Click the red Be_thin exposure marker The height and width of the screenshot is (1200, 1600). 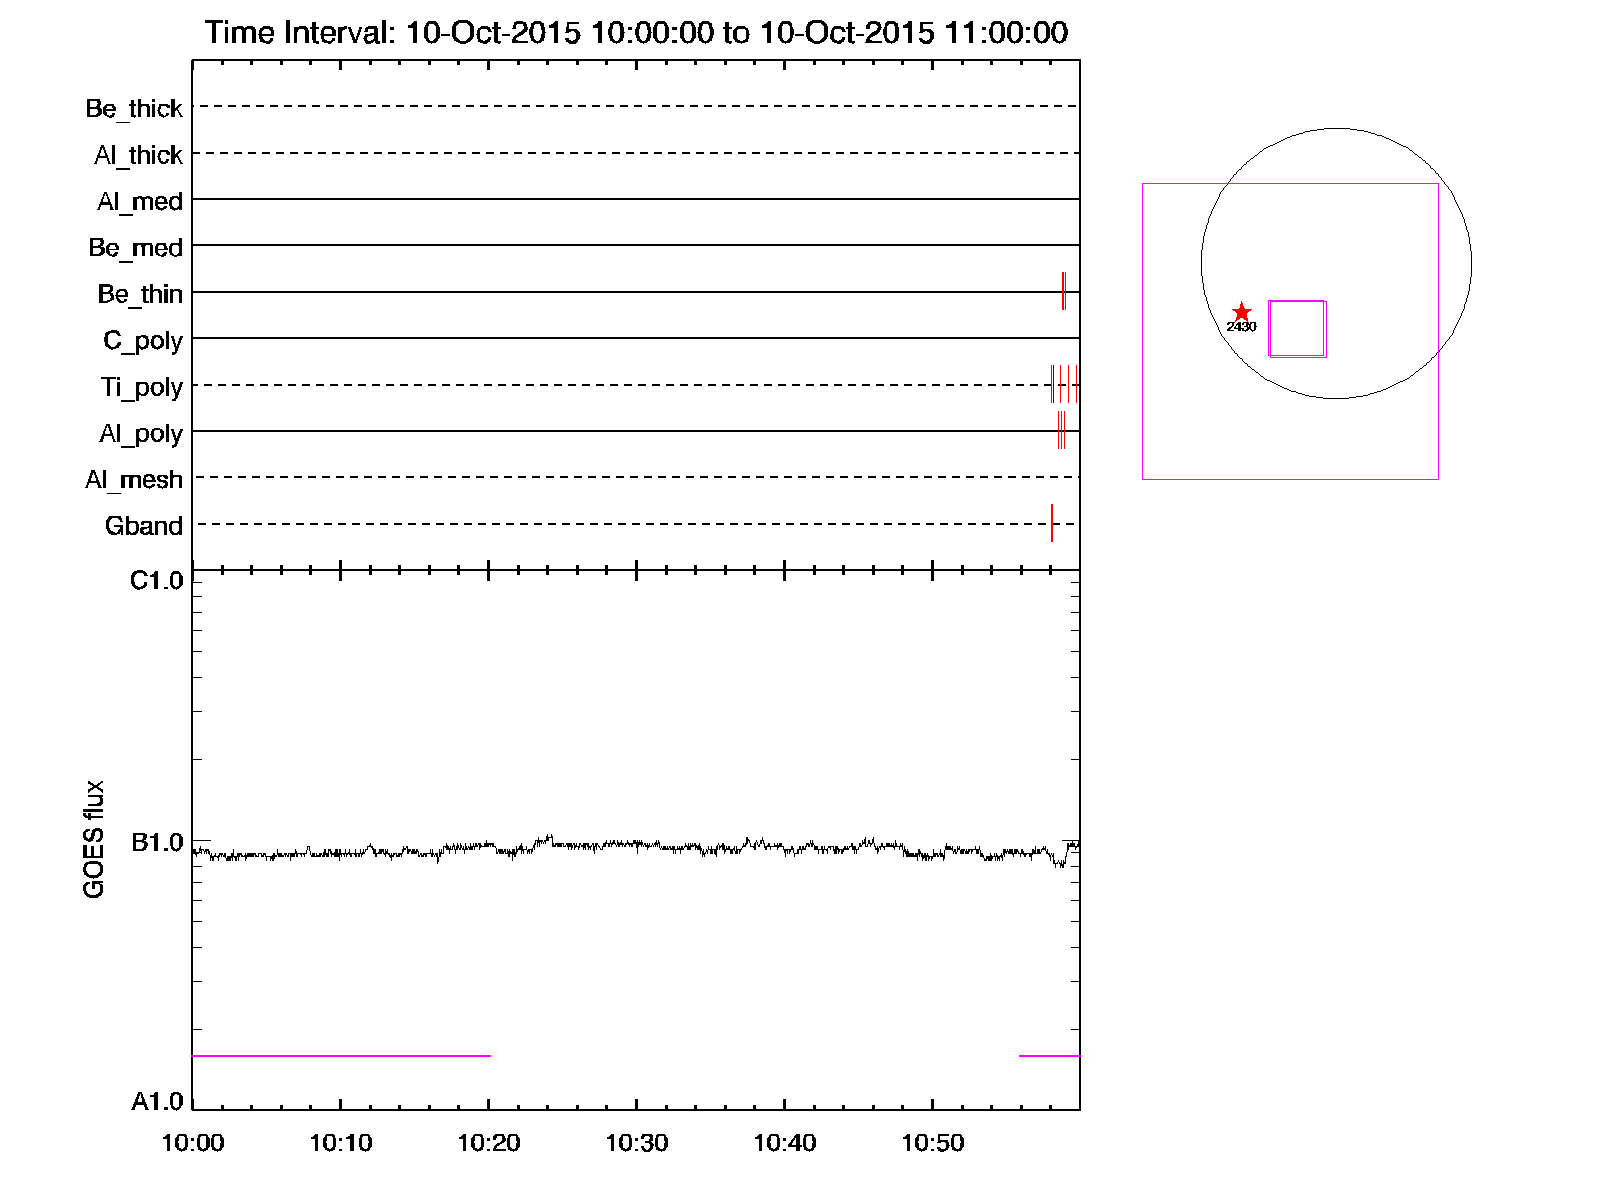click(x=1063, y=291)
